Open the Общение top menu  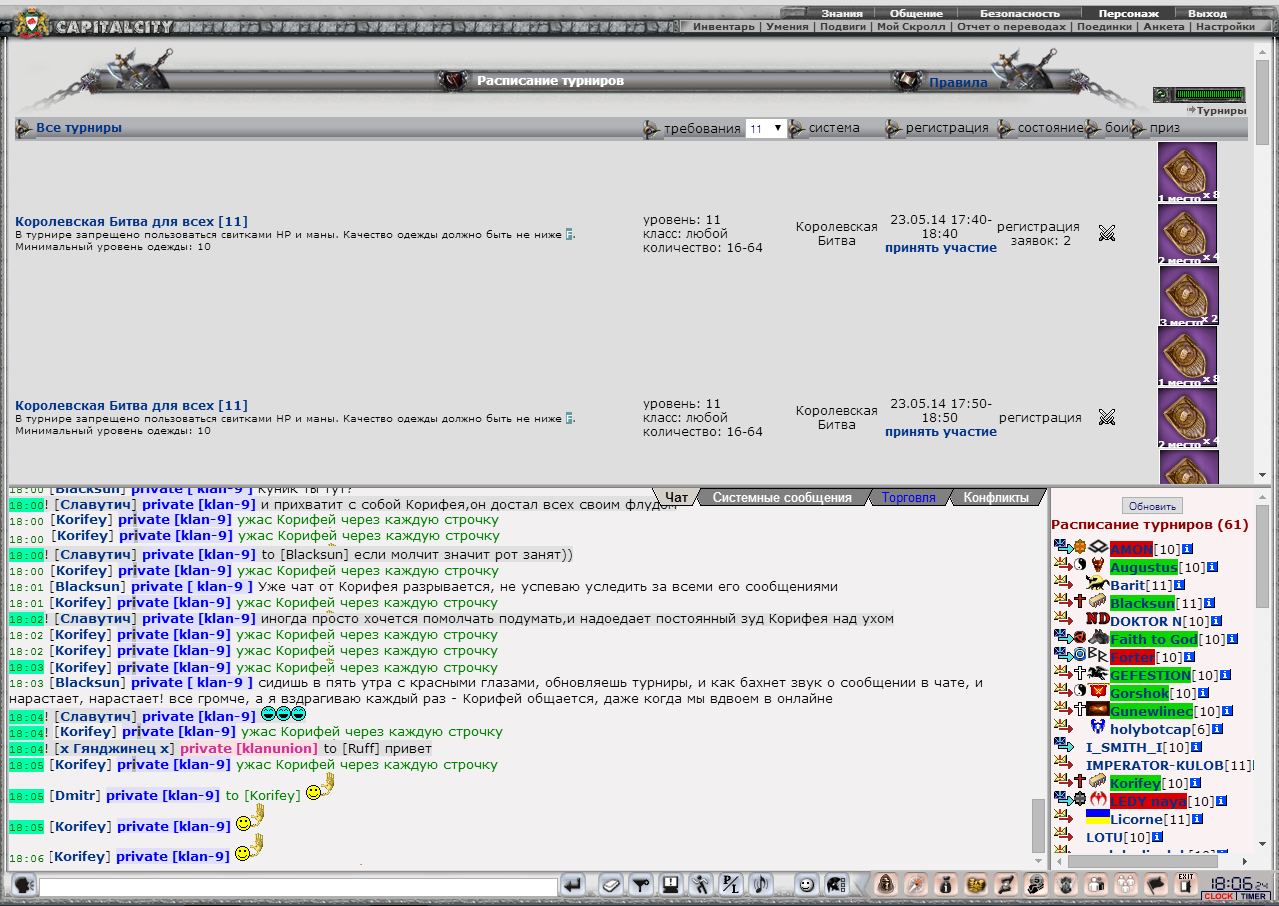916,14
